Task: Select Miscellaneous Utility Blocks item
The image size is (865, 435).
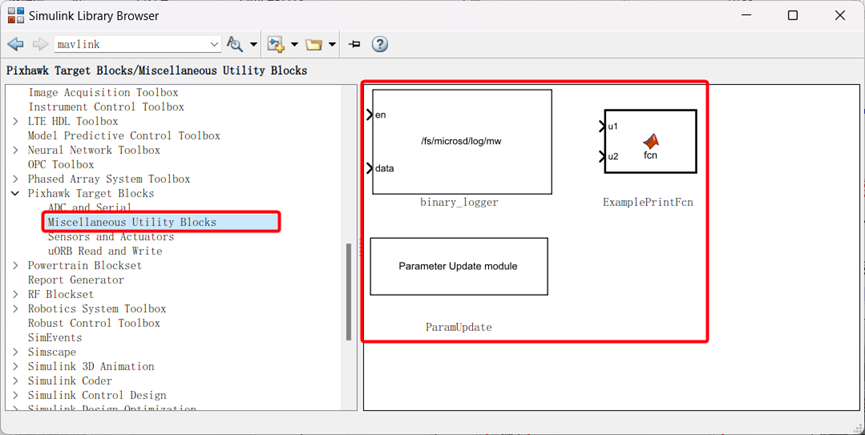Action: click(132, 222)
